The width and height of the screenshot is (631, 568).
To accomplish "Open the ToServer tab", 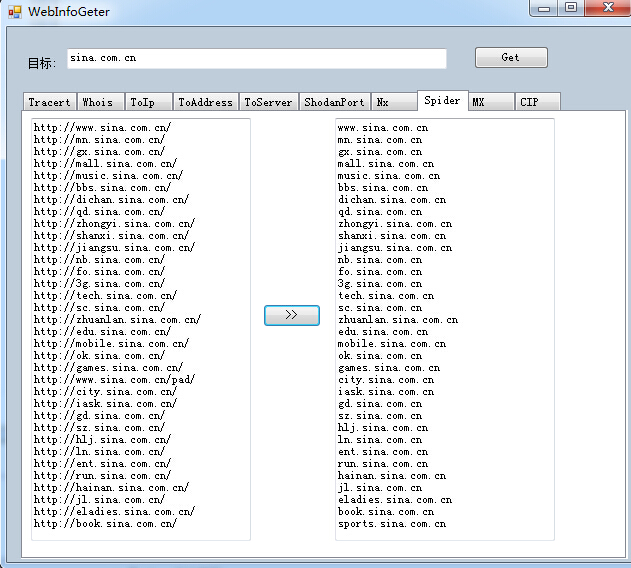I will [268, 102].
